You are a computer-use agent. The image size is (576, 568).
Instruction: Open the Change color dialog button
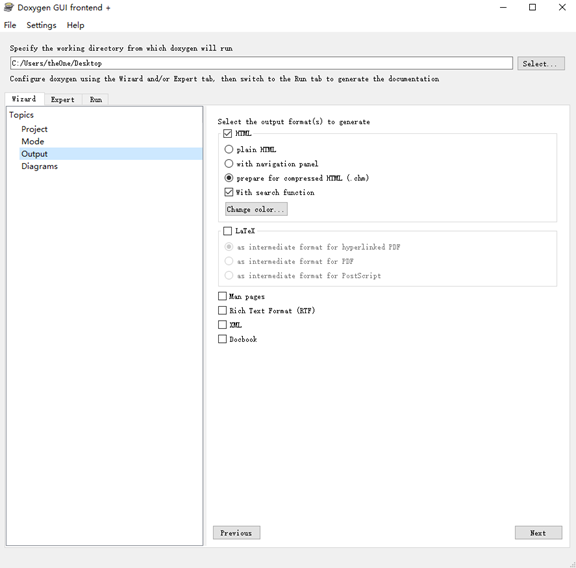click(x=256, y=209)
